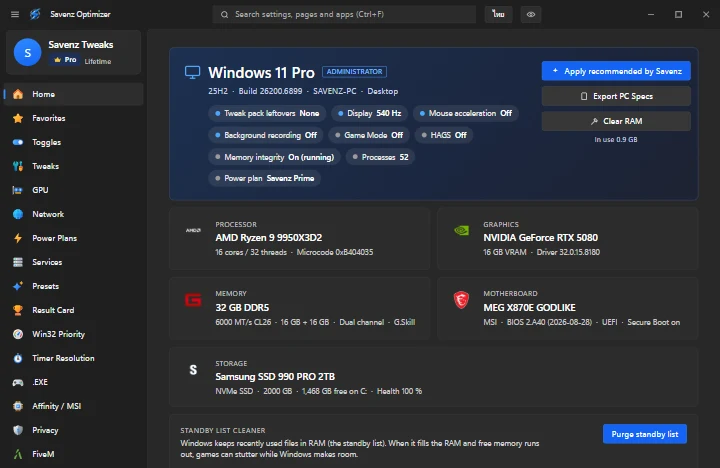
Task: Click the Pro badge in profile
Action: click(x=65, y=60)
